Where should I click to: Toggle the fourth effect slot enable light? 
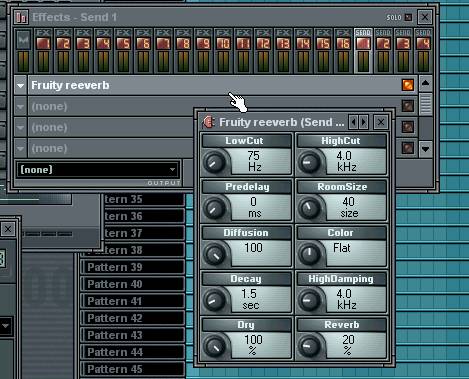408,148
